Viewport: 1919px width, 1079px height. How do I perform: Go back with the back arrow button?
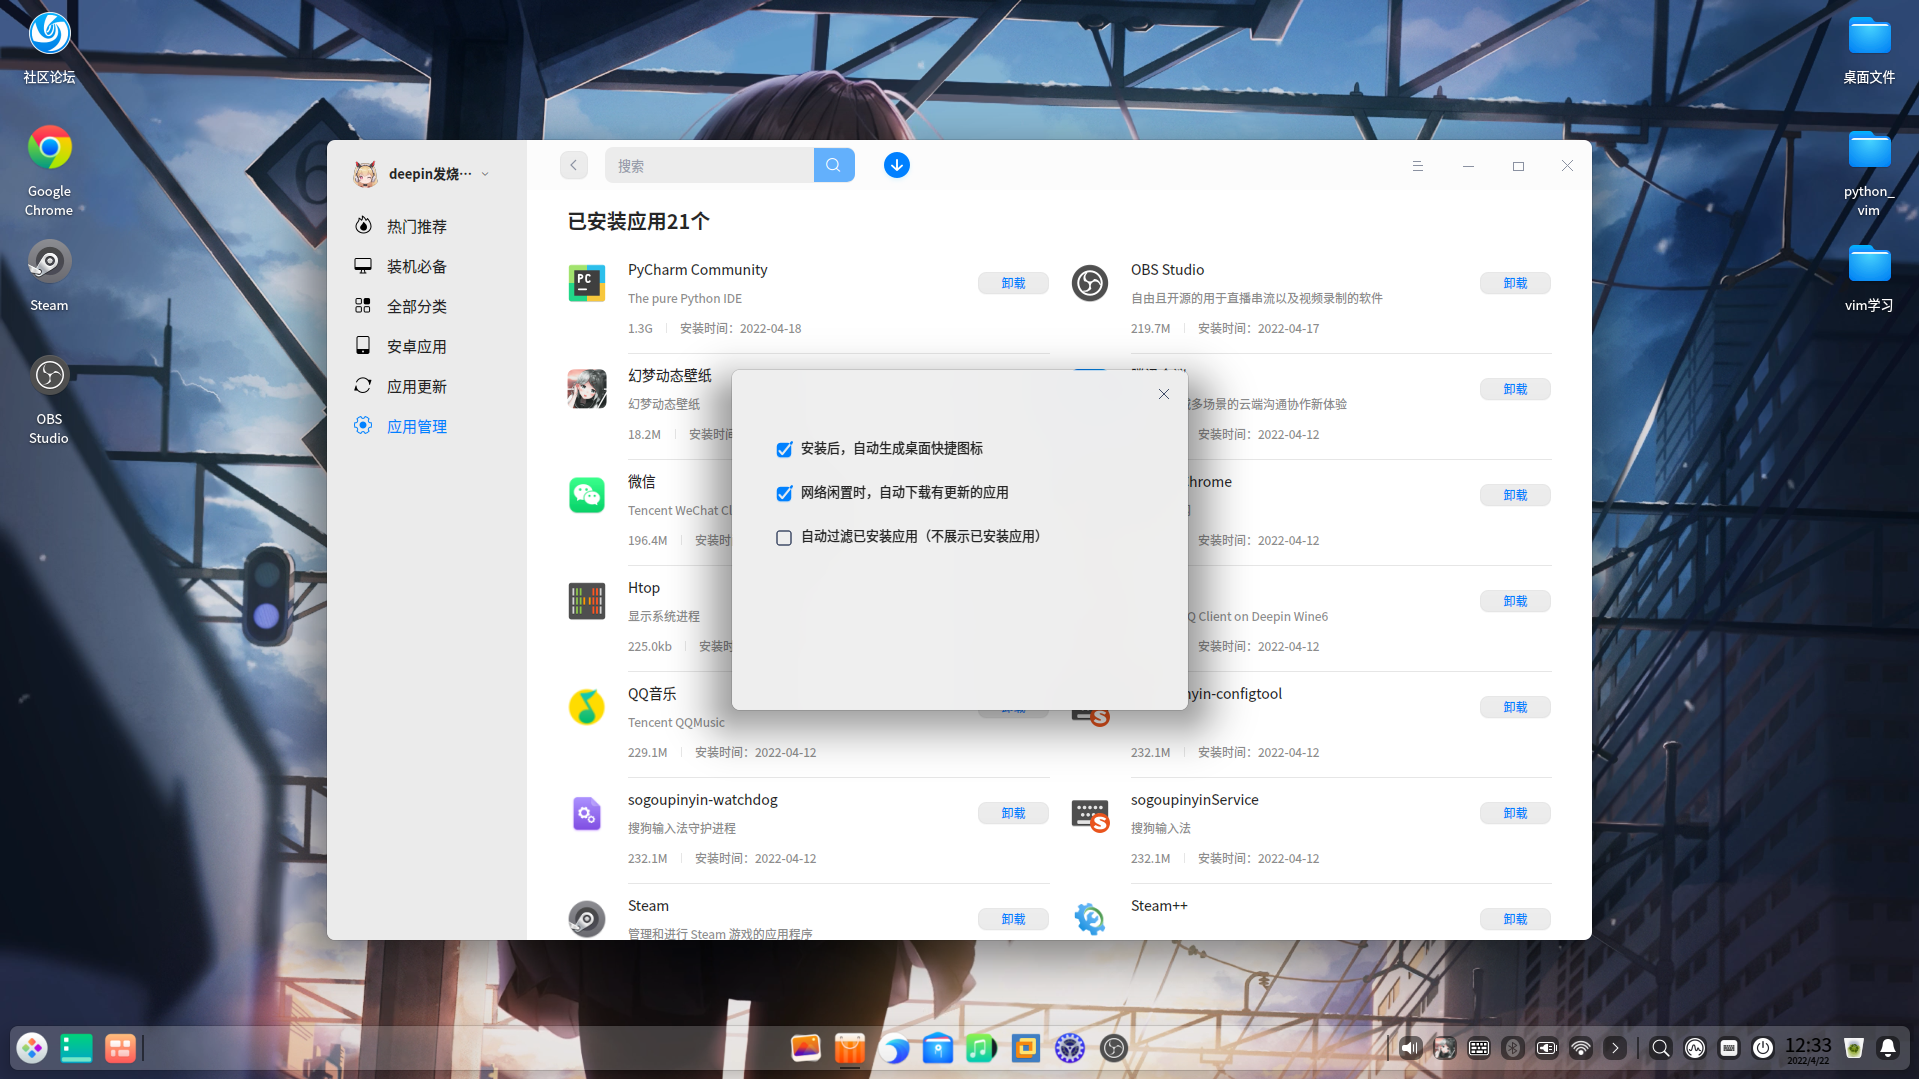tap(574, 165)
